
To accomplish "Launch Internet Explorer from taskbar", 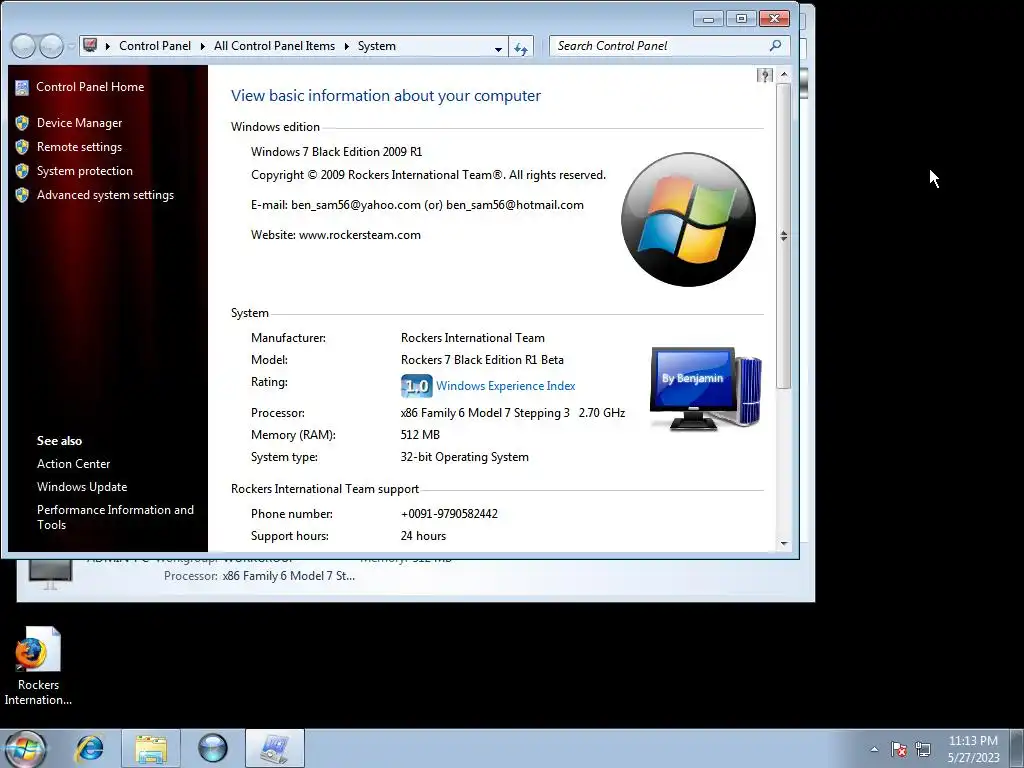I will click(x=89, y=748).
